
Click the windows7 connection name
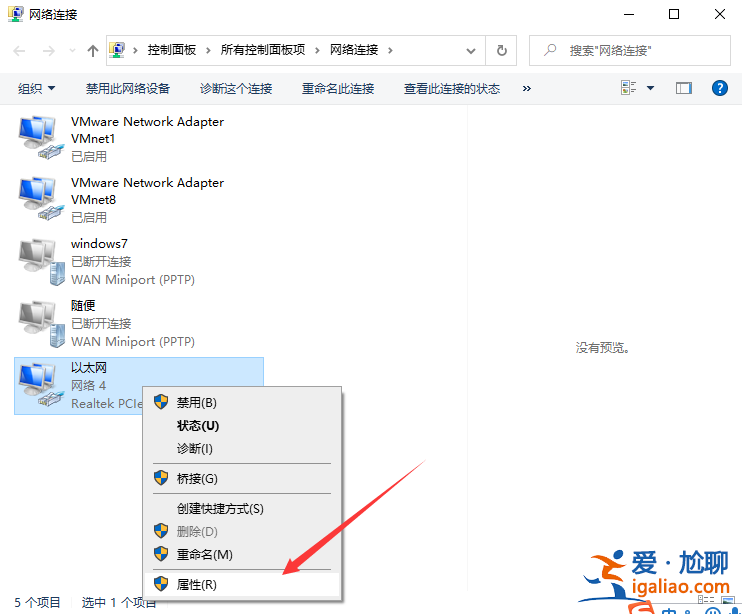click(99, 244)
